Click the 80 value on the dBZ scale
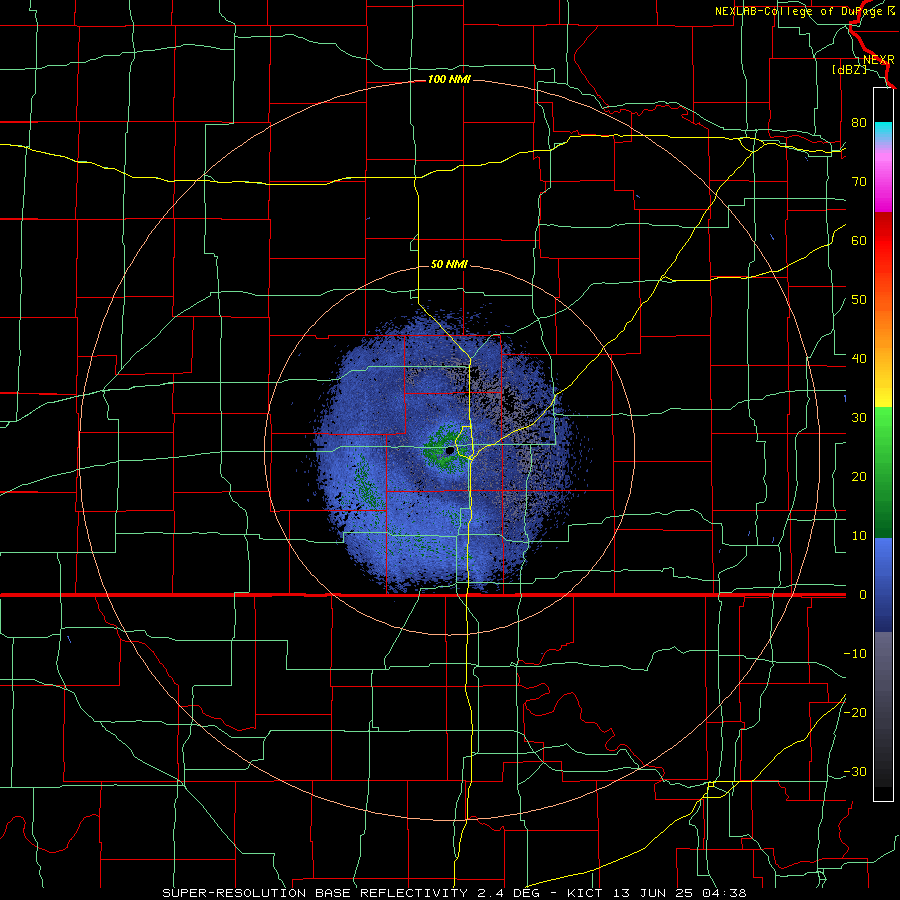This screenshot has width=900, height=900. (x=859, y=123)
